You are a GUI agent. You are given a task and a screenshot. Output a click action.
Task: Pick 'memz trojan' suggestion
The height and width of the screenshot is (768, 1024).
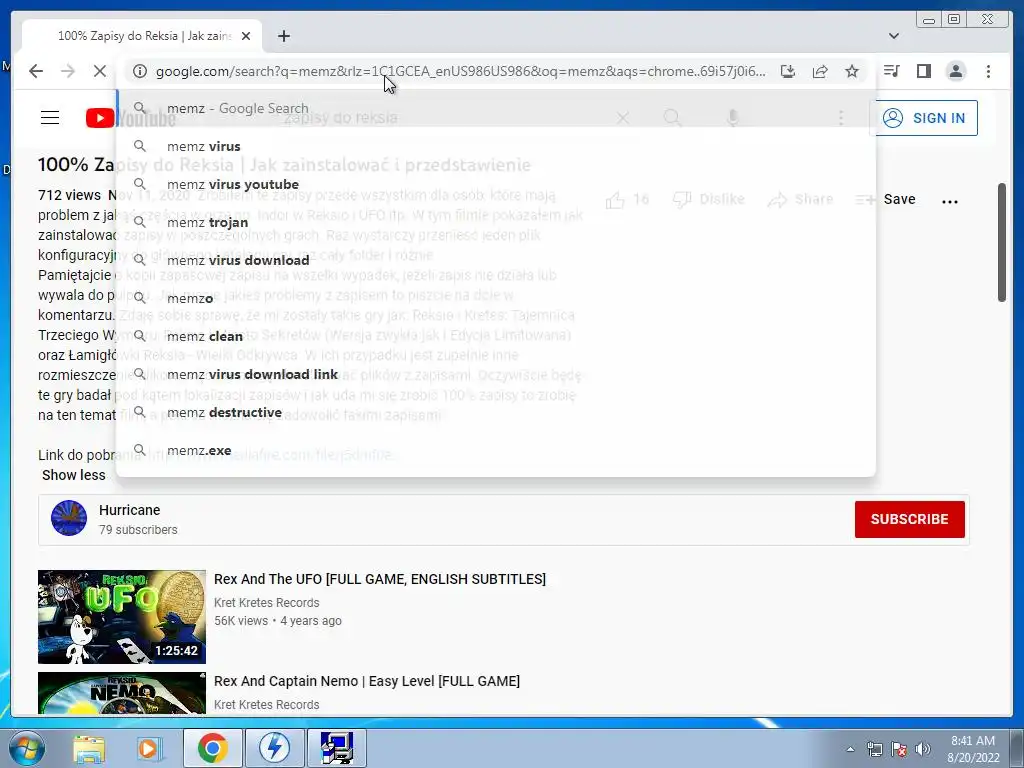pos(496,222)
